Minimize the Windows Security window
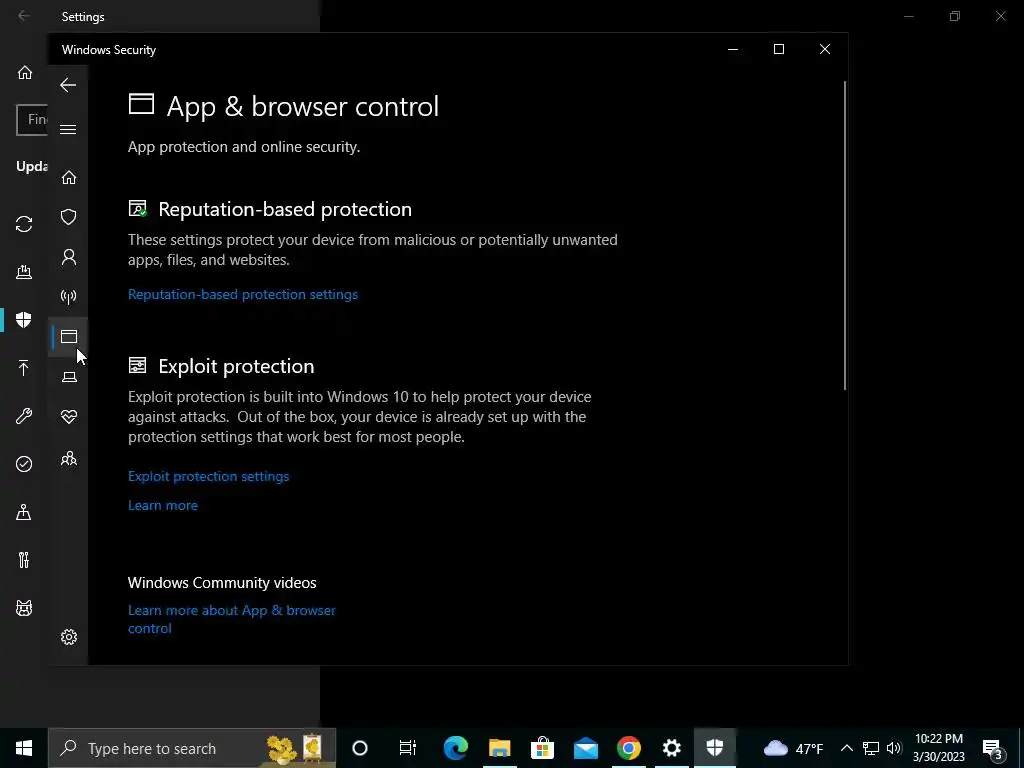The image size is (1024, 768). point(733,50)
